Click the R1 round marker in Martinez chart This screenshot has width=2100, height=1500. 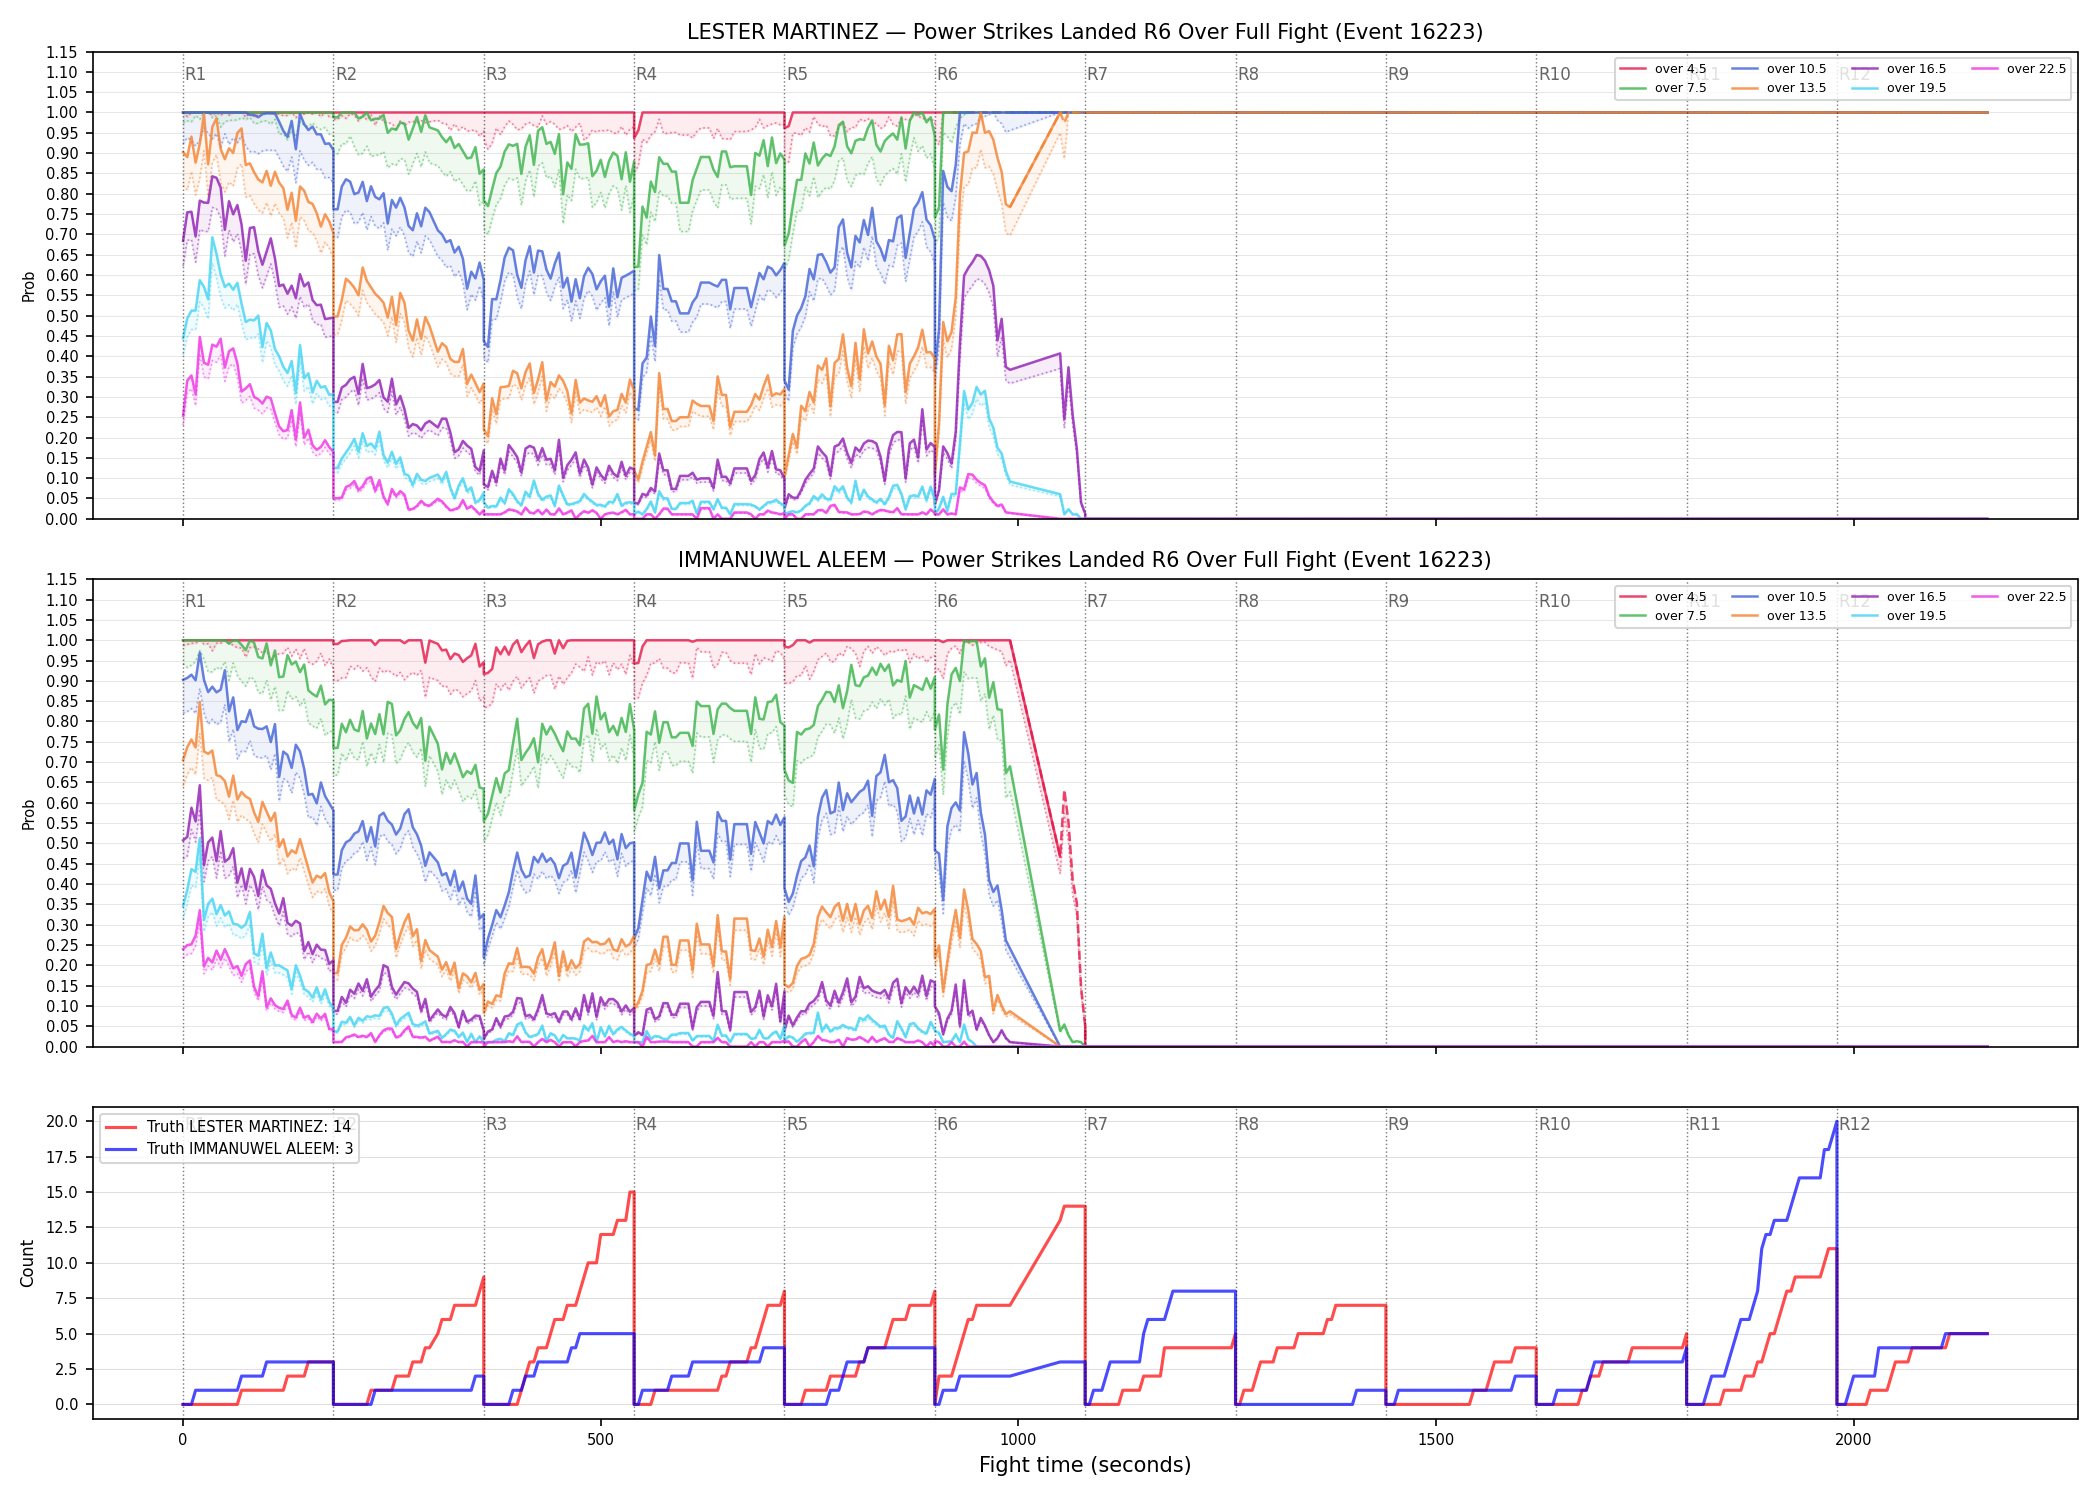click(x=195, y=74)
